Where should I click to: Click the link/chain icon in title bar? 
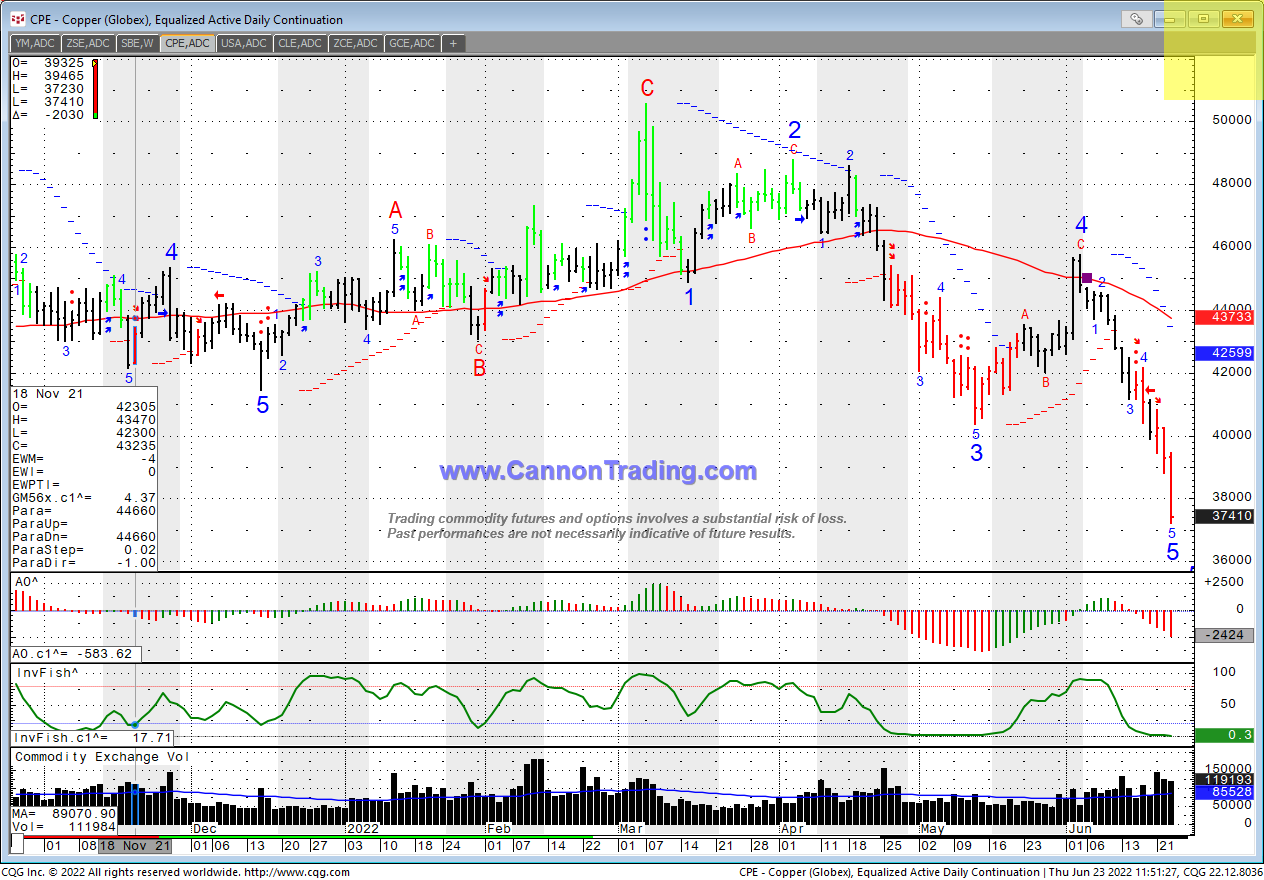point(1135,19)
